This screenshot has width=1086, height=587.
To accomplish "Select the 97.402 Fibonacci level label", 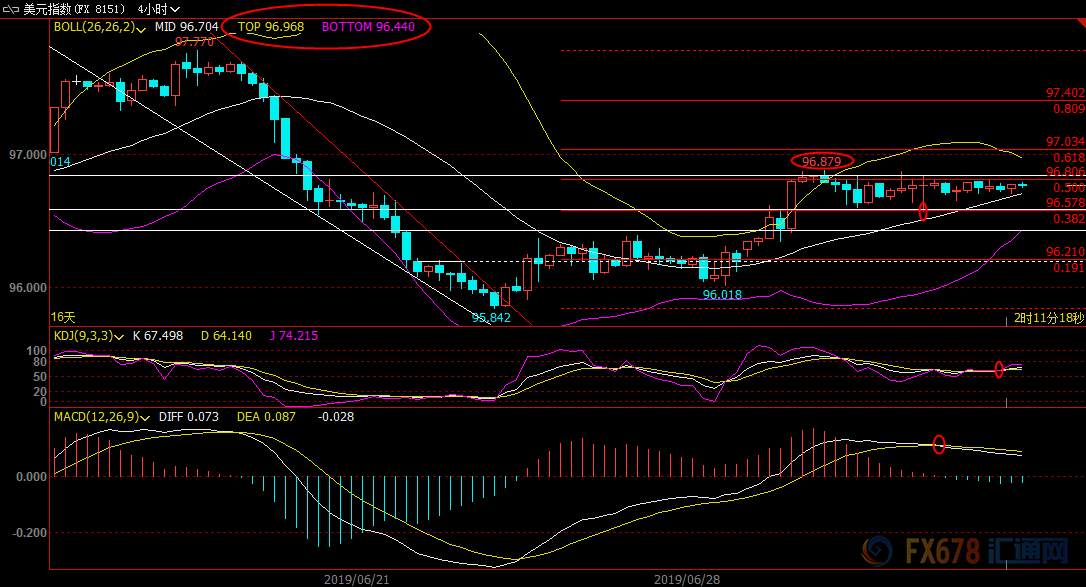I will tap(1065, 93).
